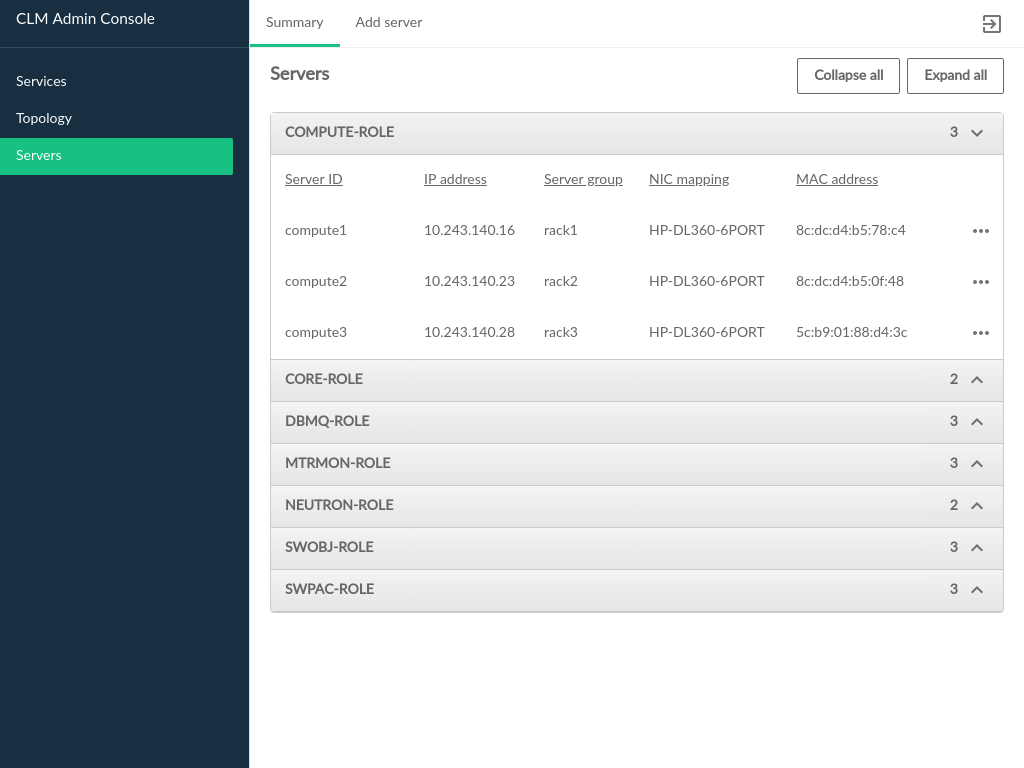Expand the NEUTRON-ROLE section
1024x768 pixels.
tap(977, 506)
